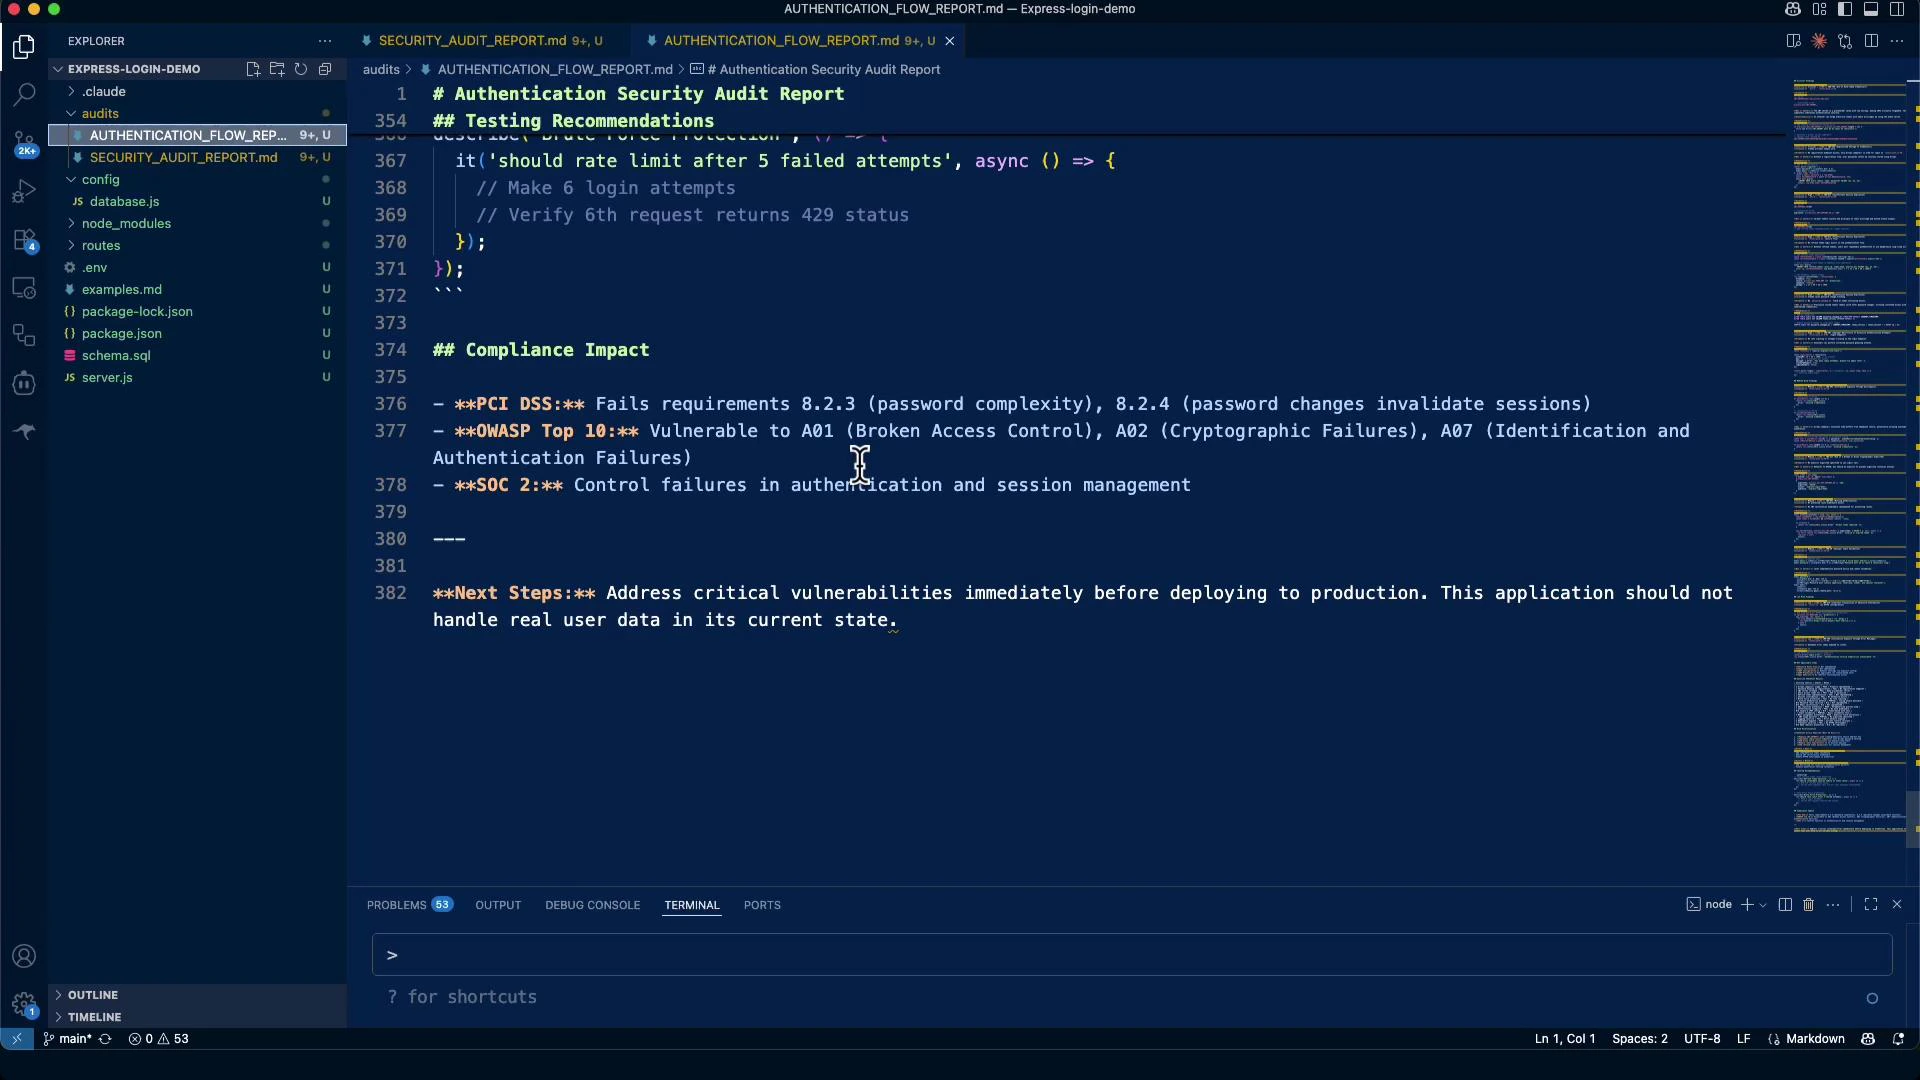Screen dimensions: 1920x1080
Task: Open Explorer views and more actions menu
Action: tap(325, 41)
